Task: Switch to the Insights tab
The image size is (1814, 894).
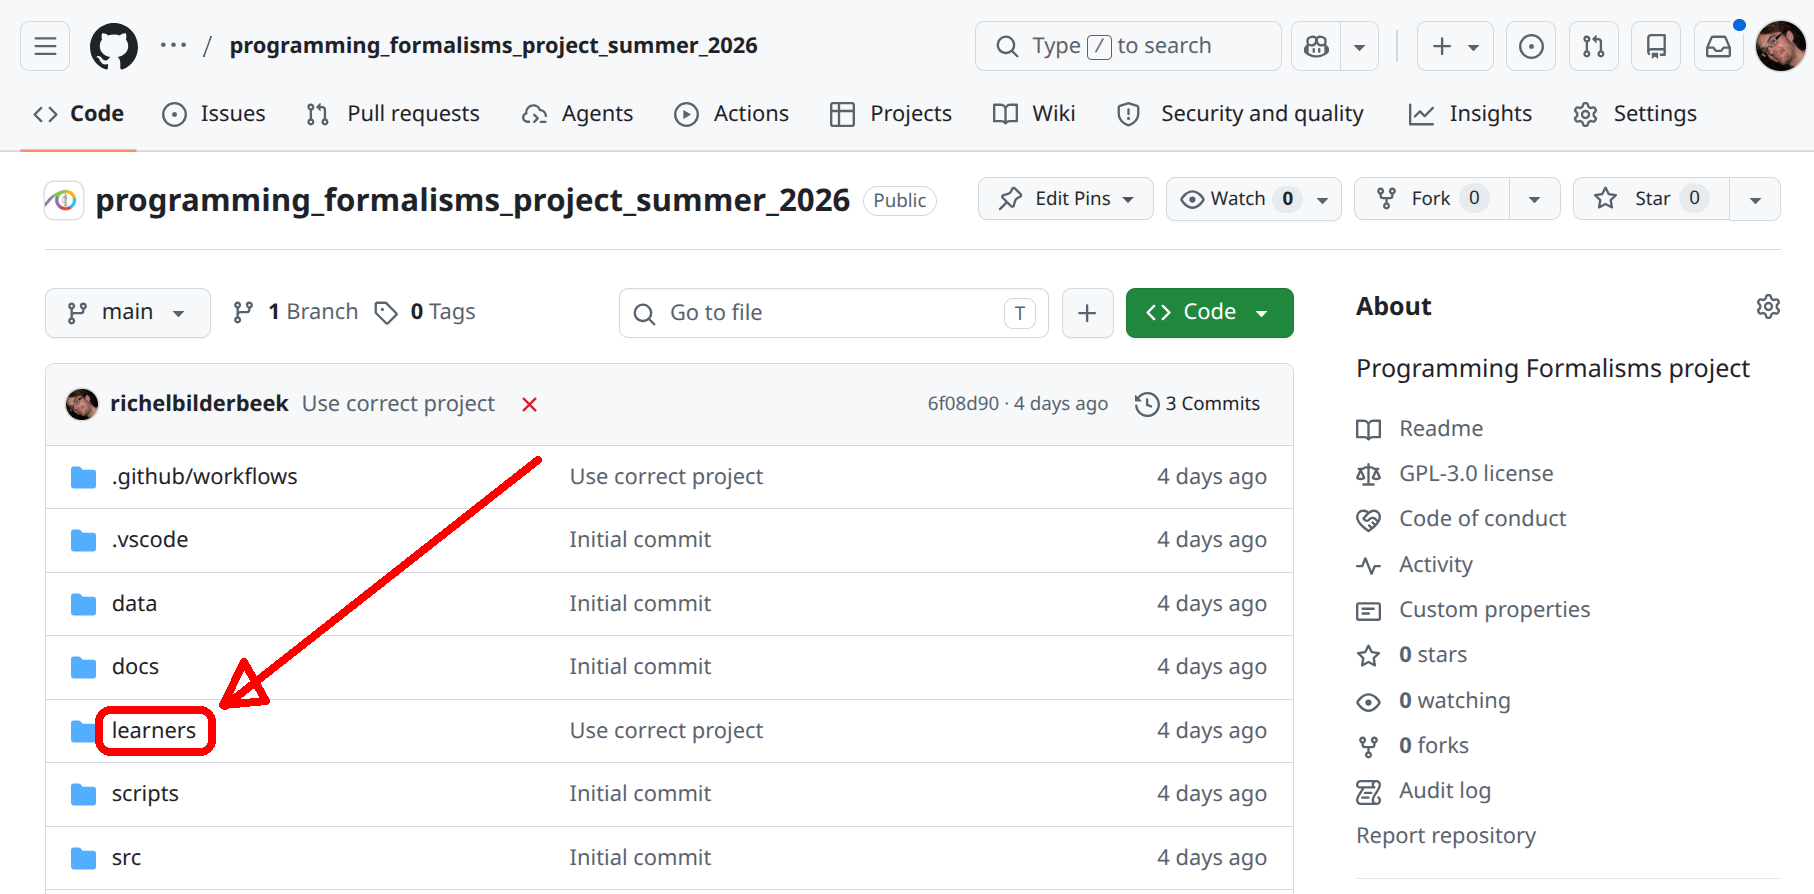Action: pyautogui.click(x=1470, y=114)
